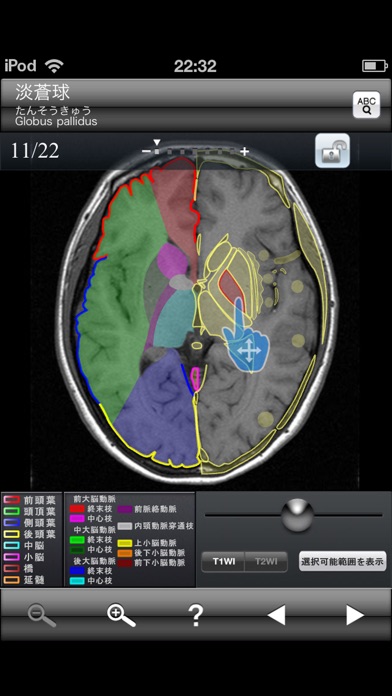
Task: Click the 後頭葉 yellow outline legend swatch
Action: click(x=11, y=534)
